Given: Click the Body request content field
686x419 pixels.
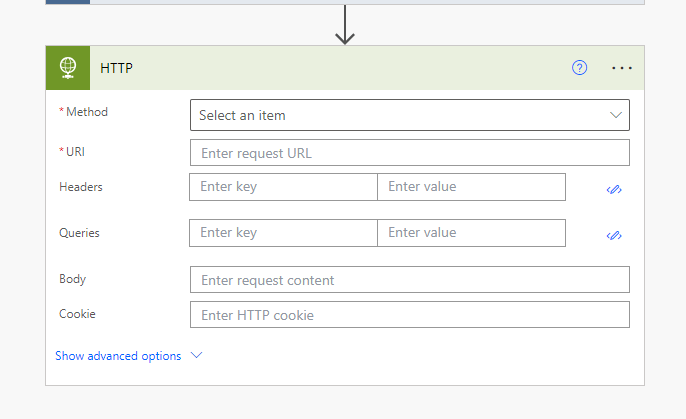Looking at the screenshot, I should (x=409, y=280).
